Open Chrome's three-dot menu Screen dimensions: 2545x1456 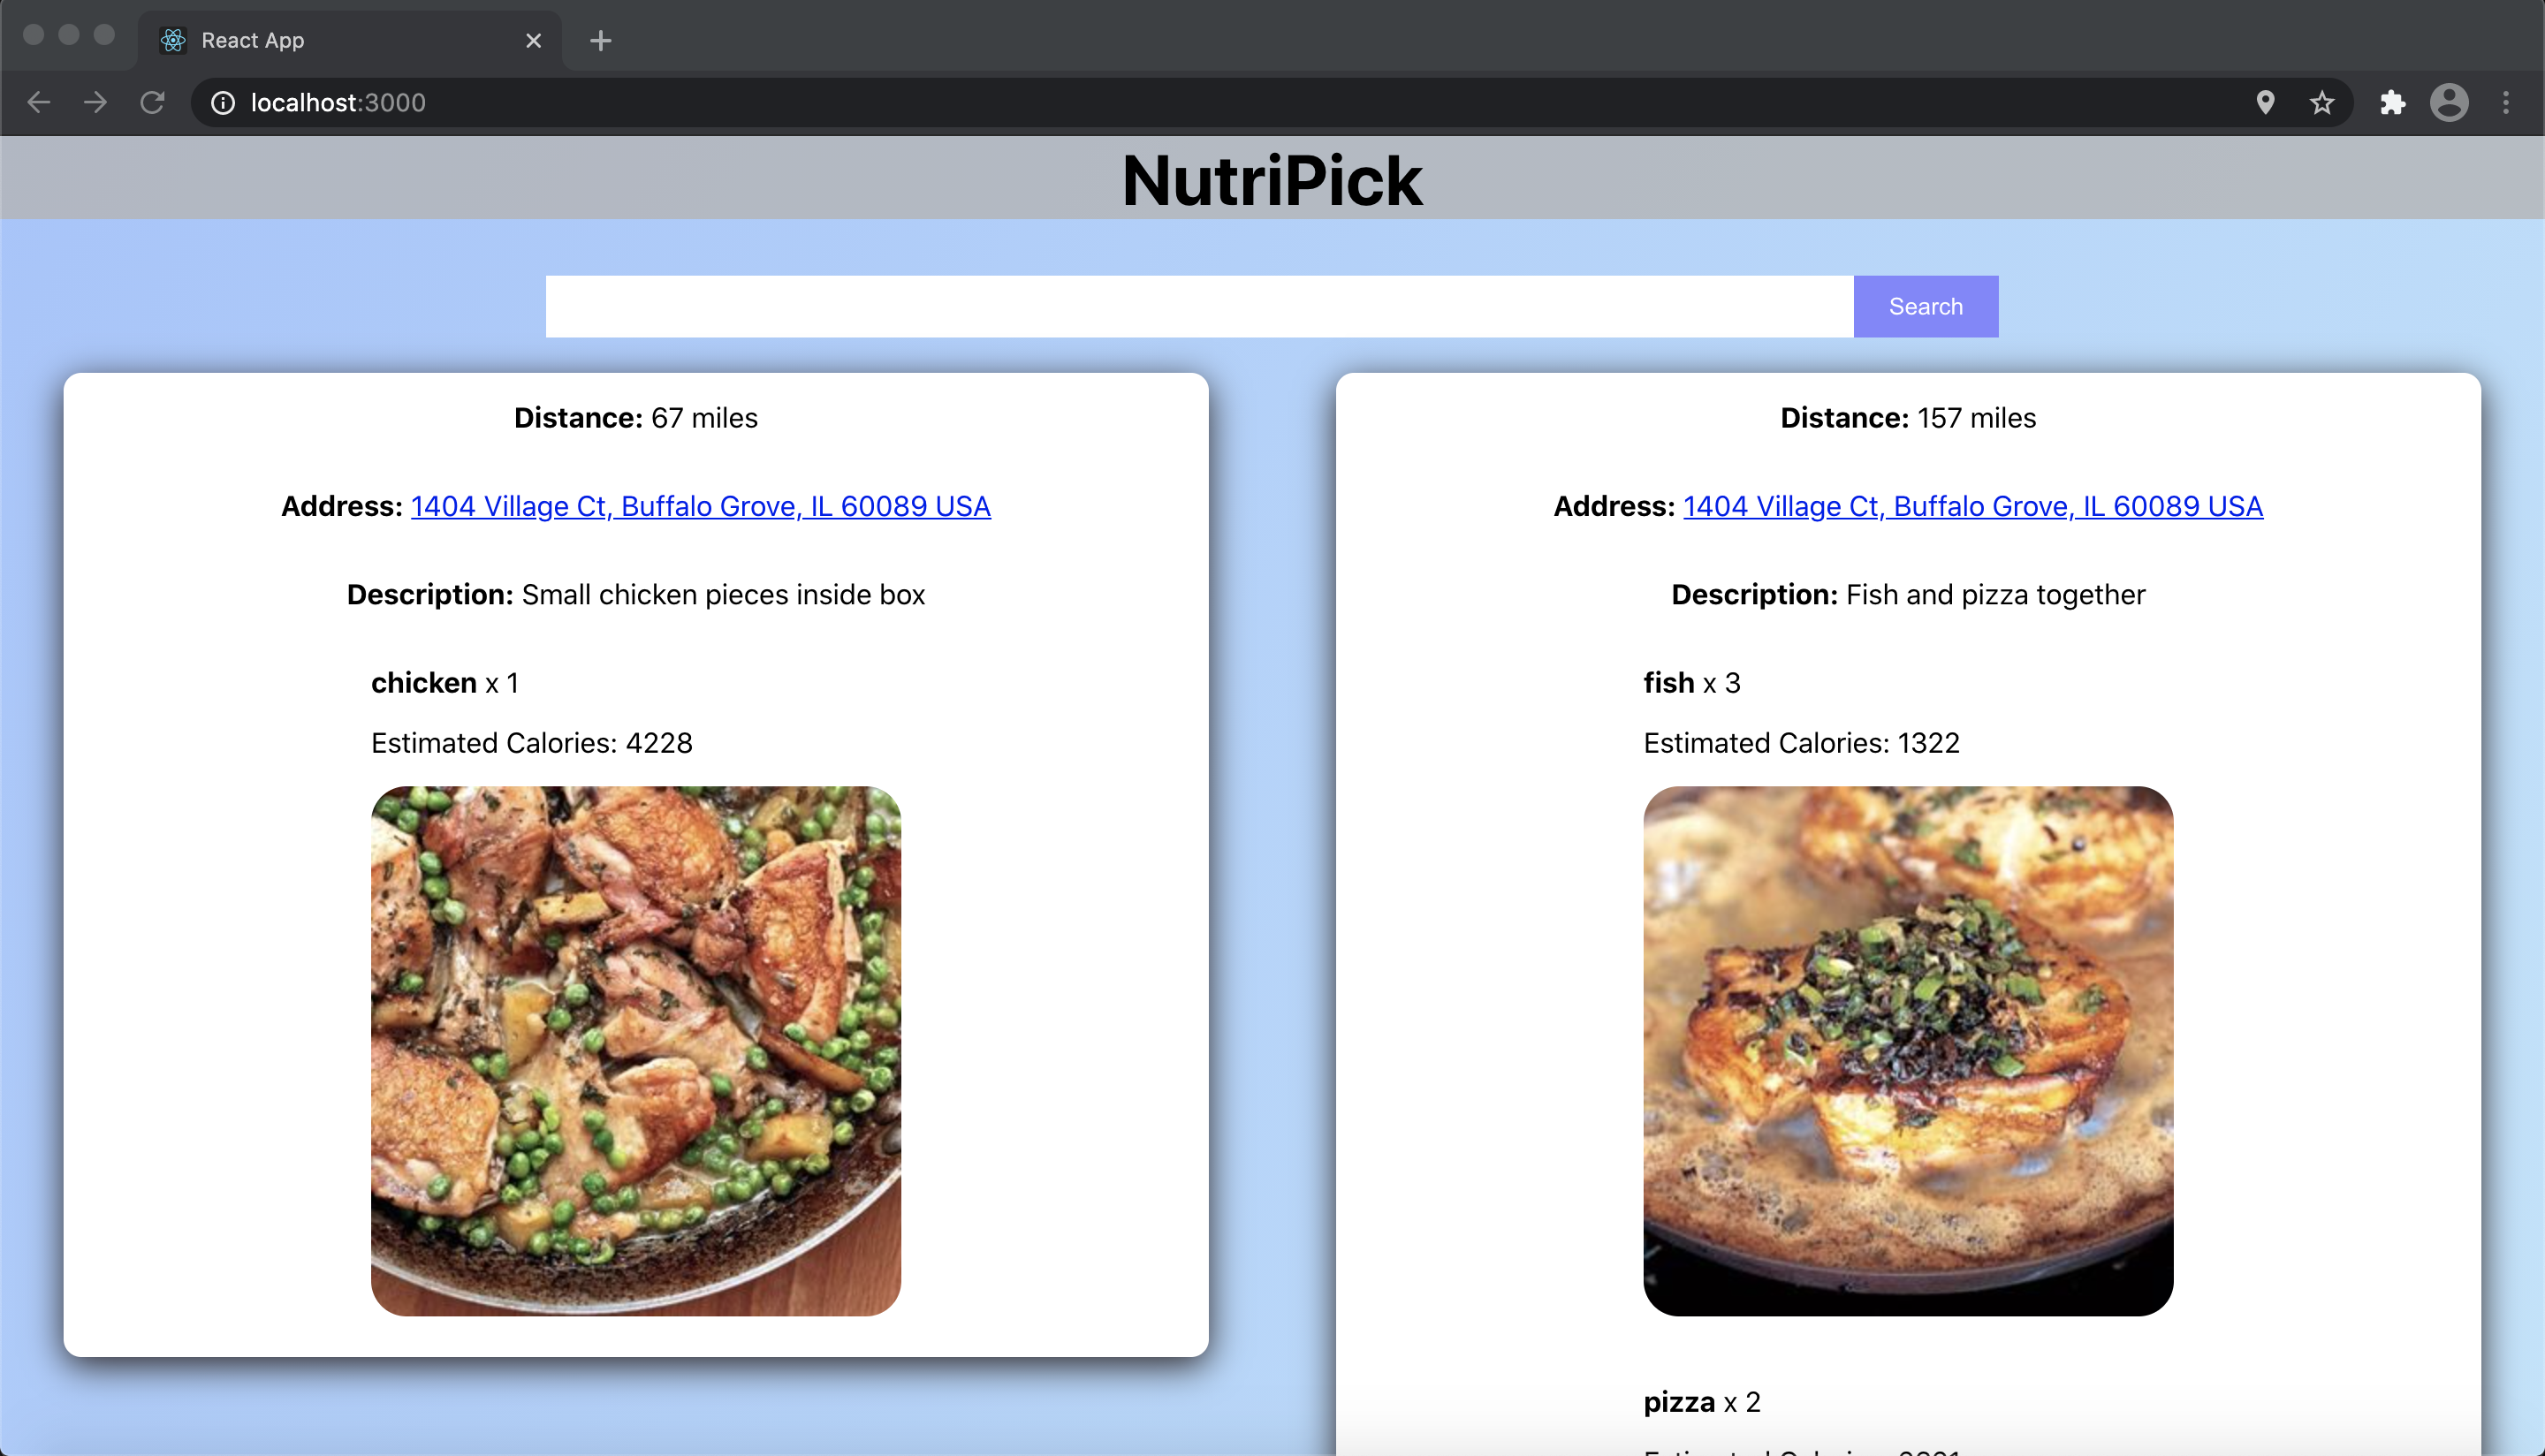[2506, 102]
